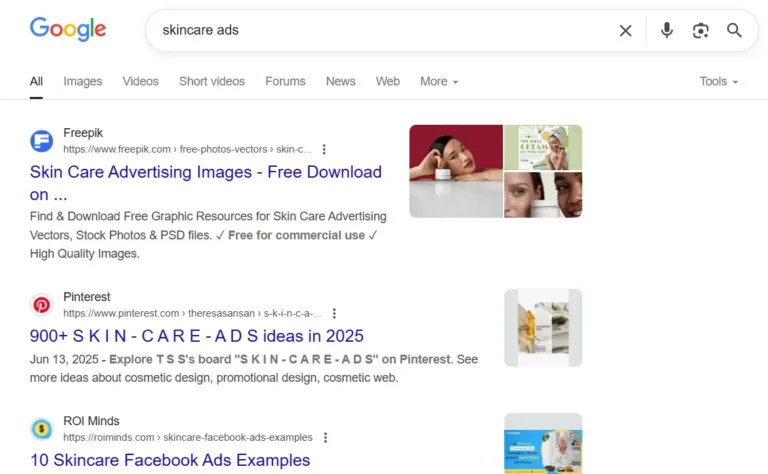The width and height of the screenshot is (768, 474).
Task: Open search by image camera icon
Action: tap(700, 30)
